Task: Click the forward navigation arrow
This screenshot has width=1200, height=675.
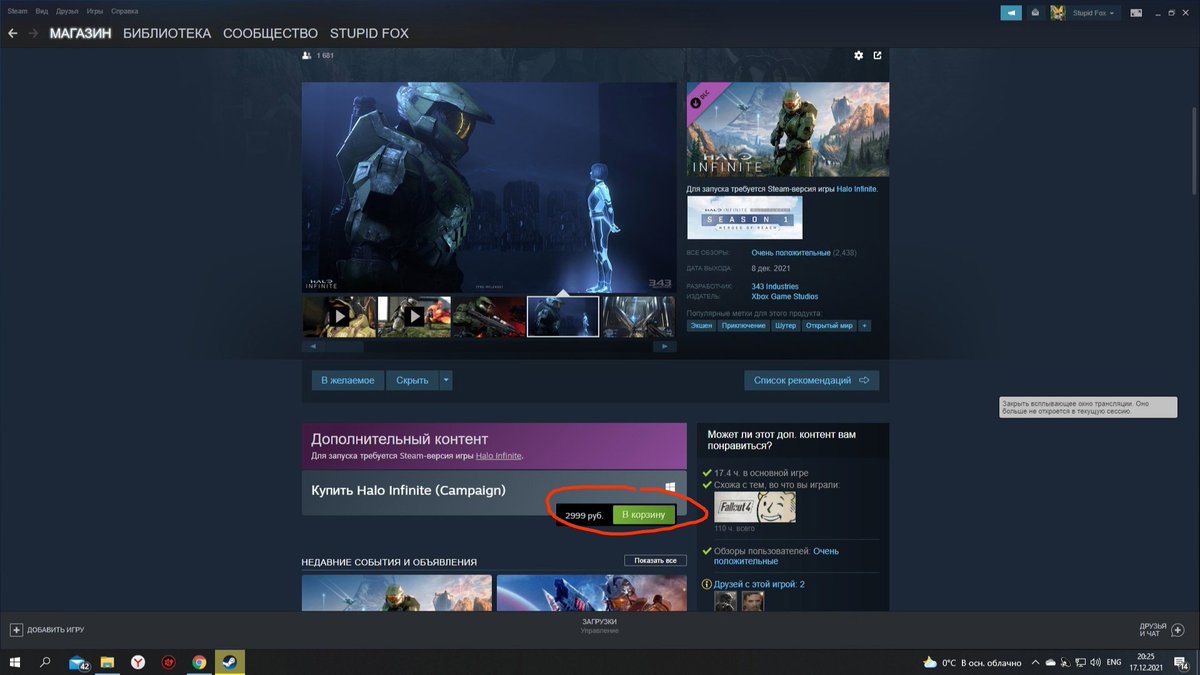Action: click(x=34, y=33)
